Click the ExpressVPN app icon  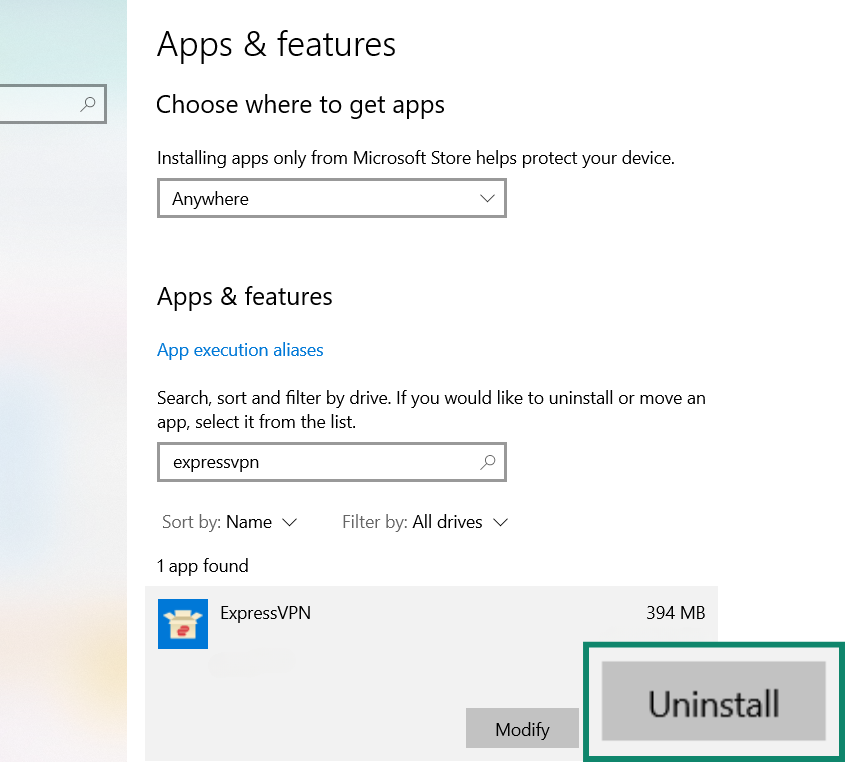[183, 624]
